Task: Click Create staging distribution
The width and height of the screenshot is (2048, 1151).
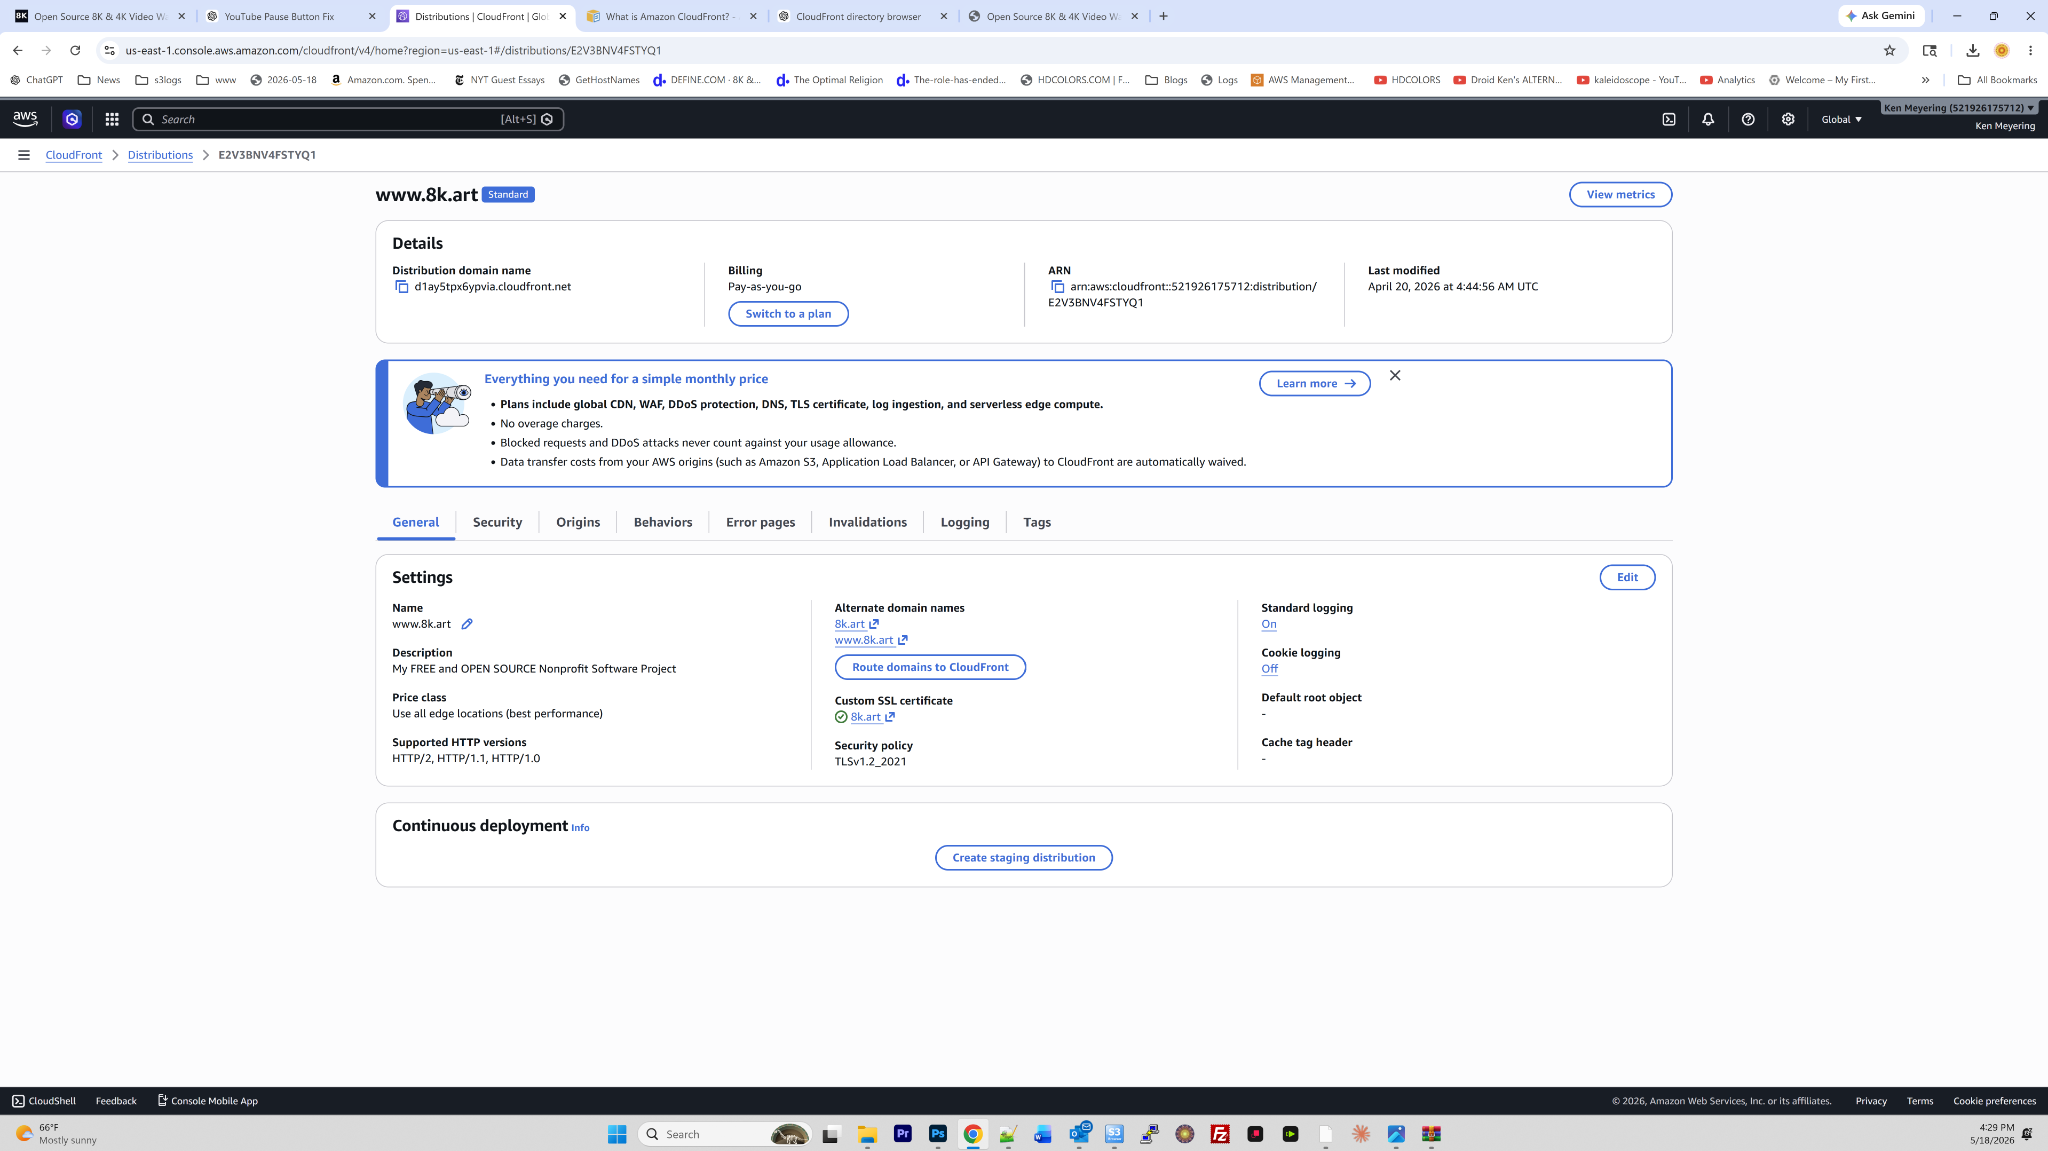Action: (1024, 858)
